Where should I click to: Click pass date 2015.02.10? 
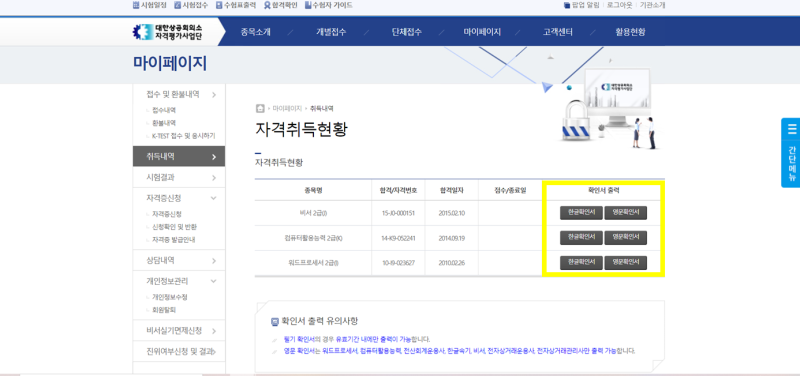pyautogui.click(x=452, y=213)
